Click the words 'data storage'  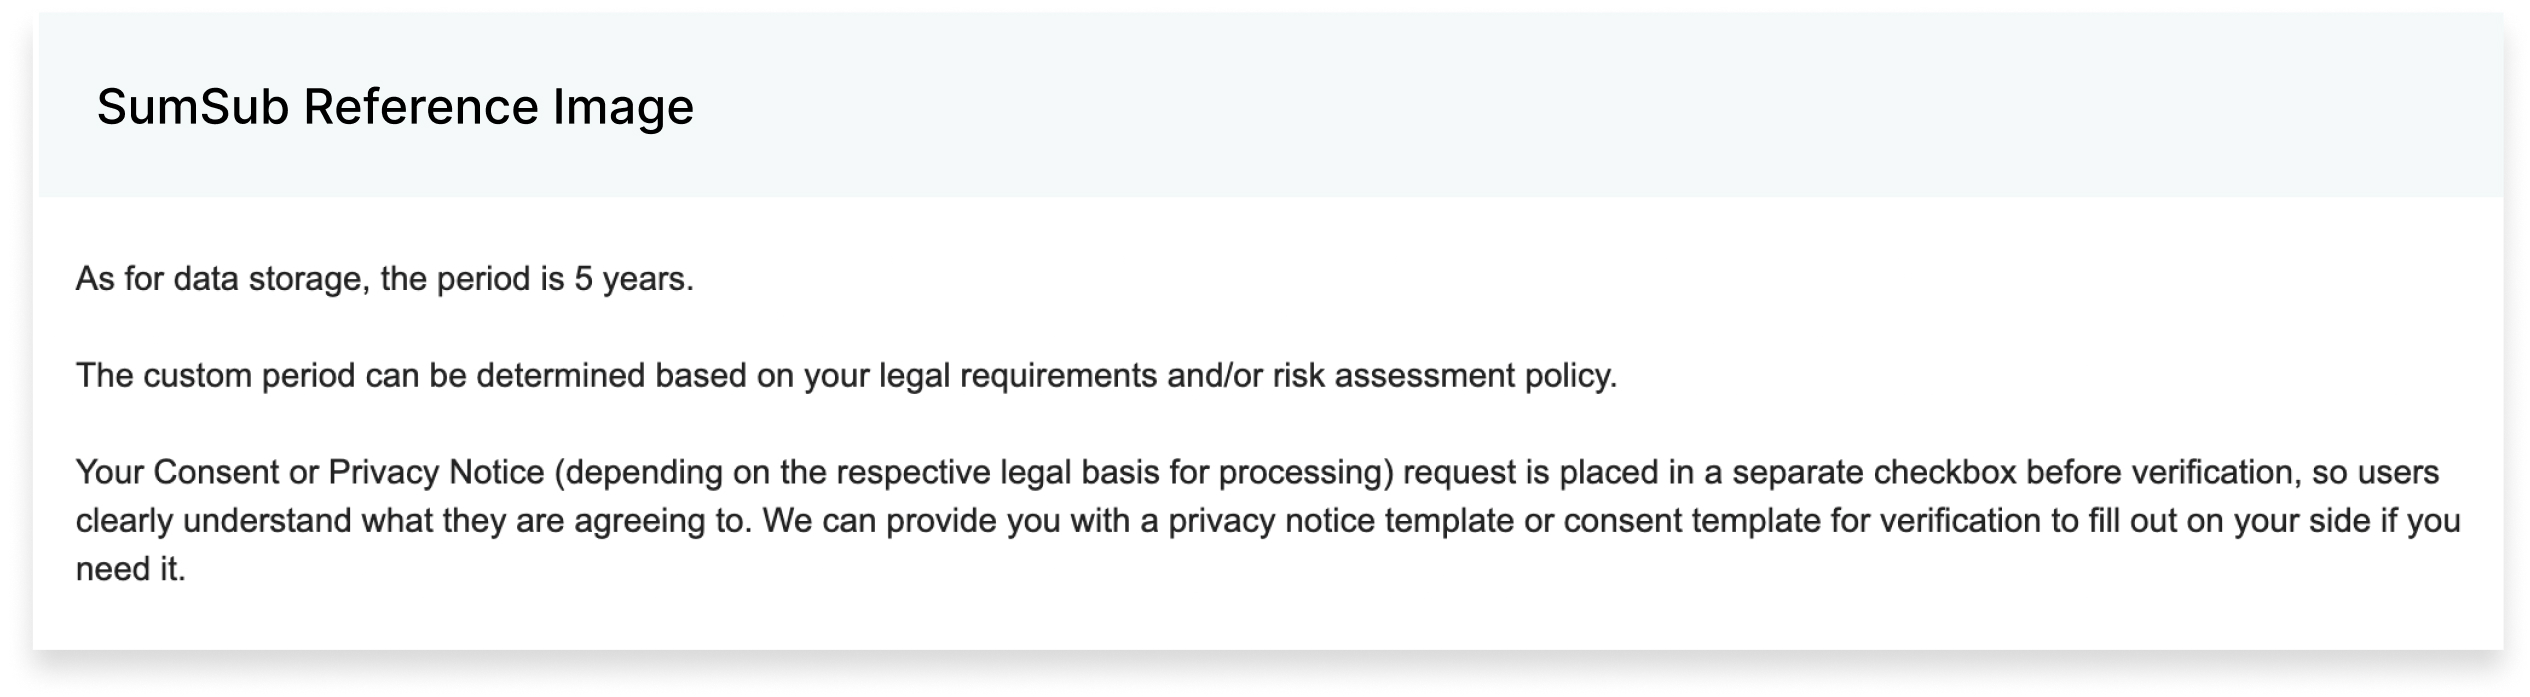point(268,279)
